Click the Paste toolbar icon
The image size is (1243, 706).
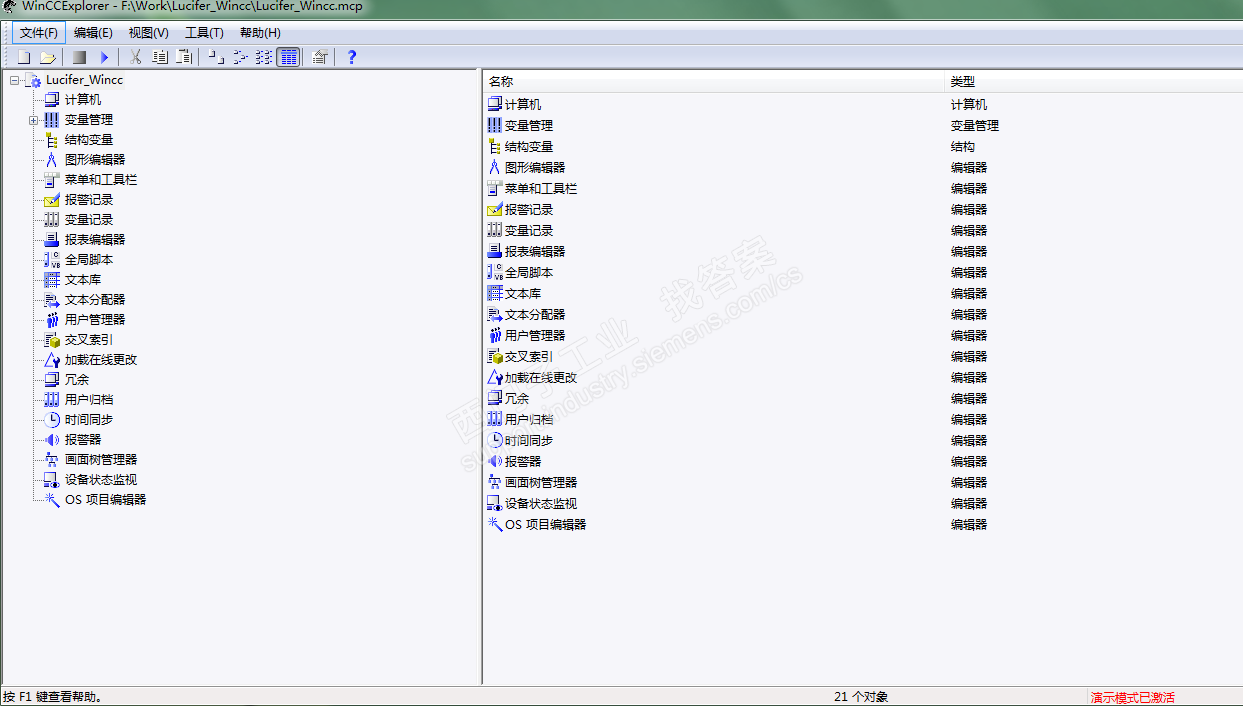click(184, 57)
